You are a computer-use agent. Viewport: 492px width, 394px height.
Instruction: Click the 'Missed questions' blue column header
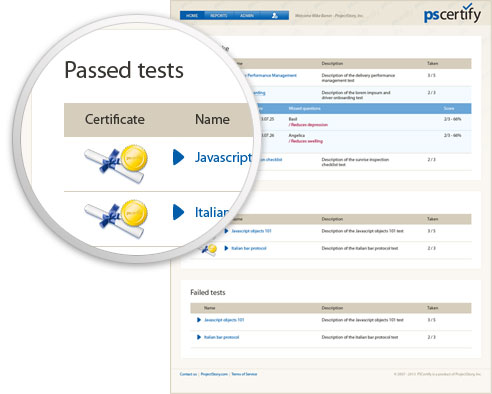(304, 108)
